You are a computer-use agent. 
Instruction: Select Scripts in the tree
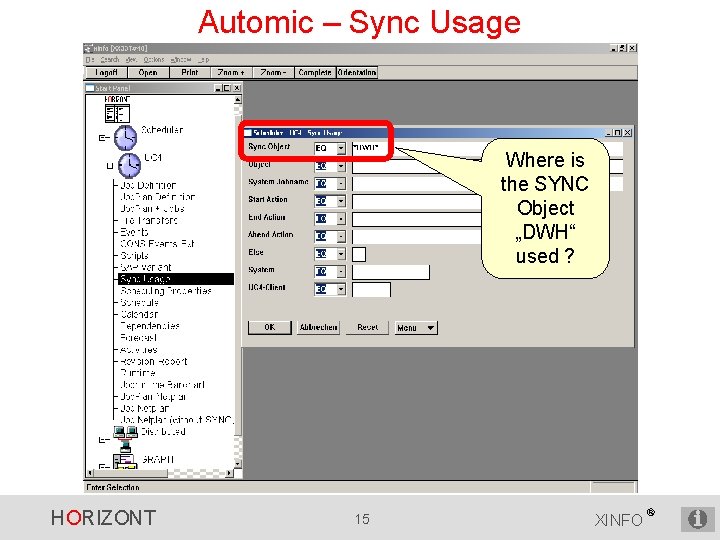click(x=134, y=255)
